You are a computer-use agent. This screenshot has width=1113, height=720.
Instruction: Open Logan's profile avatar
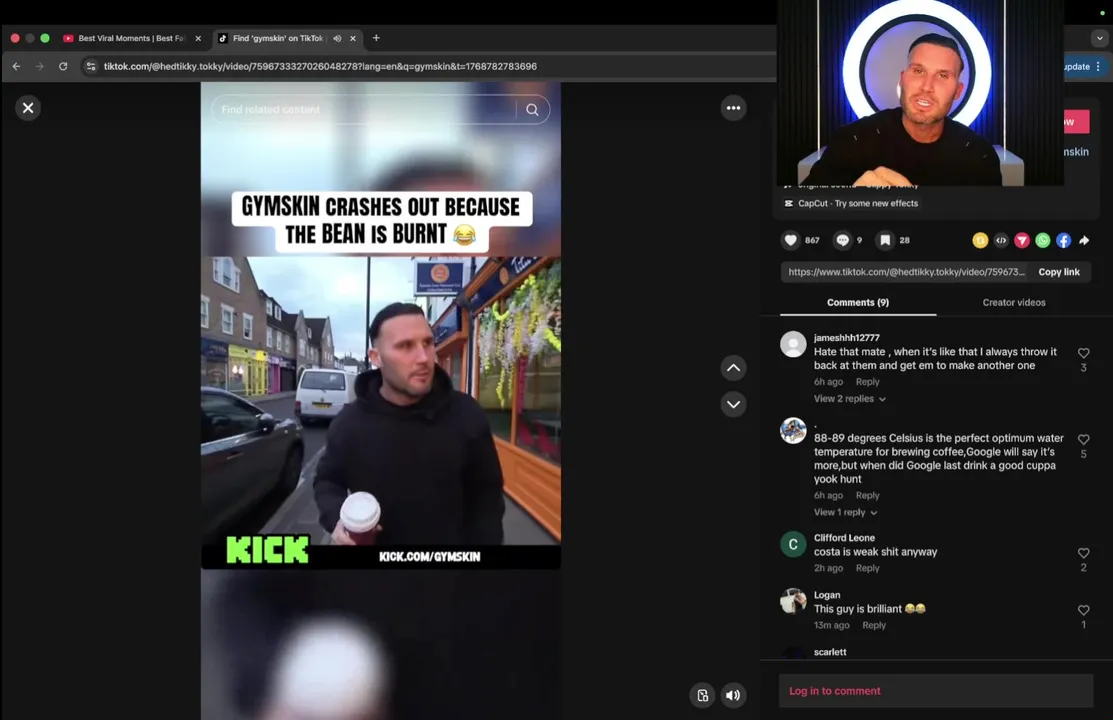793,601
